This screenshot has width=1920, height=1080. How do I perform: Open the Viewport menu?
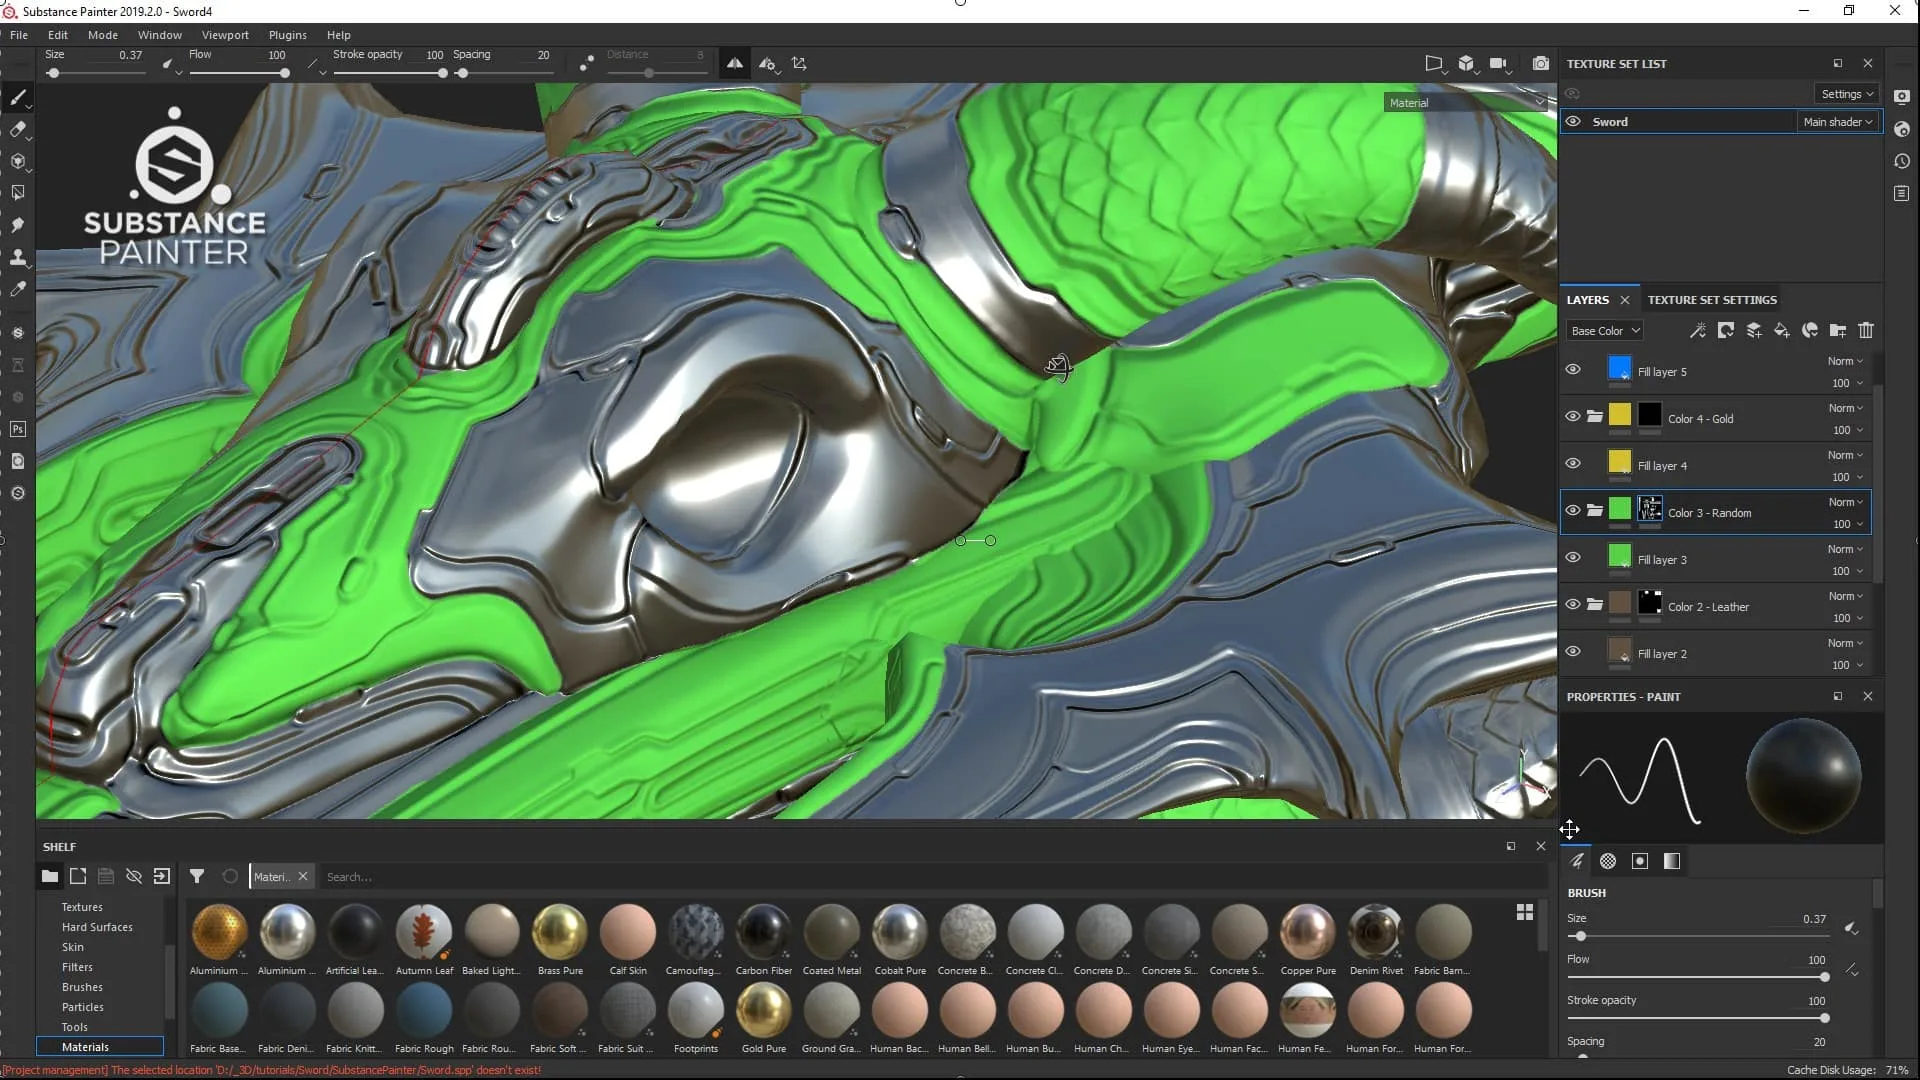pos(224,34)
